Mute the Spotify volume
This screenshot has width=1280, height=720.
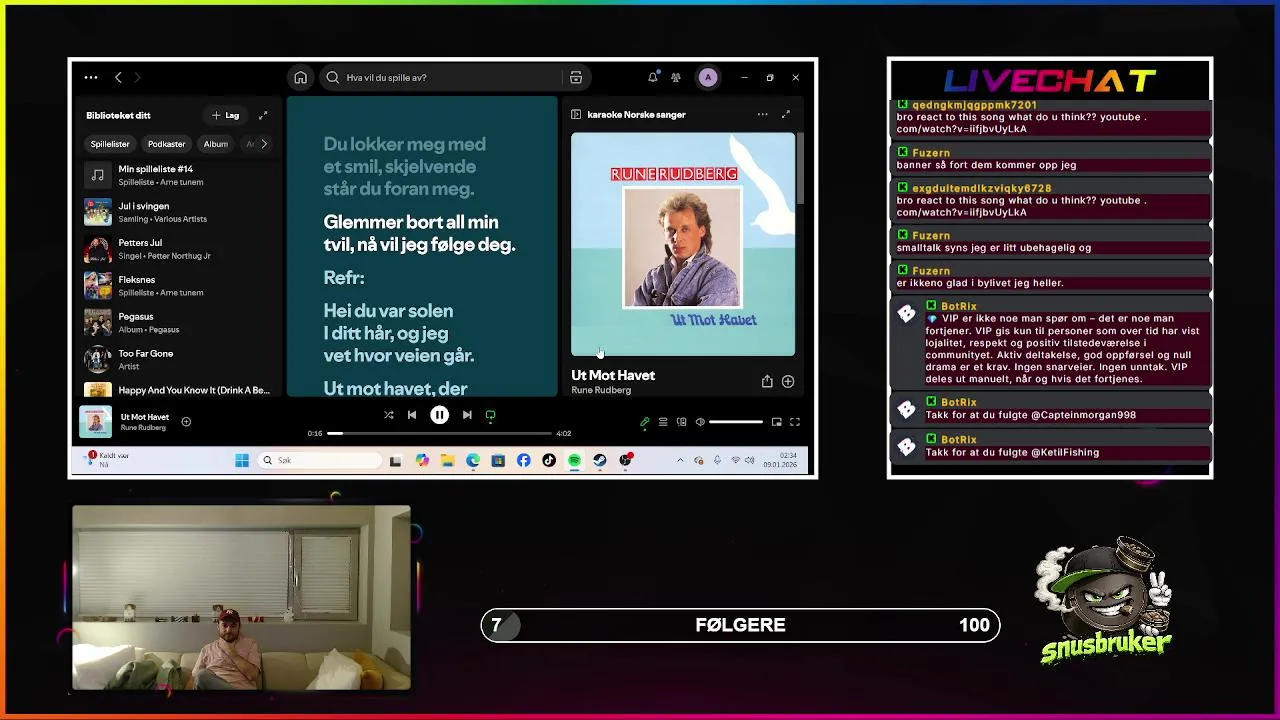click(700, 422)
